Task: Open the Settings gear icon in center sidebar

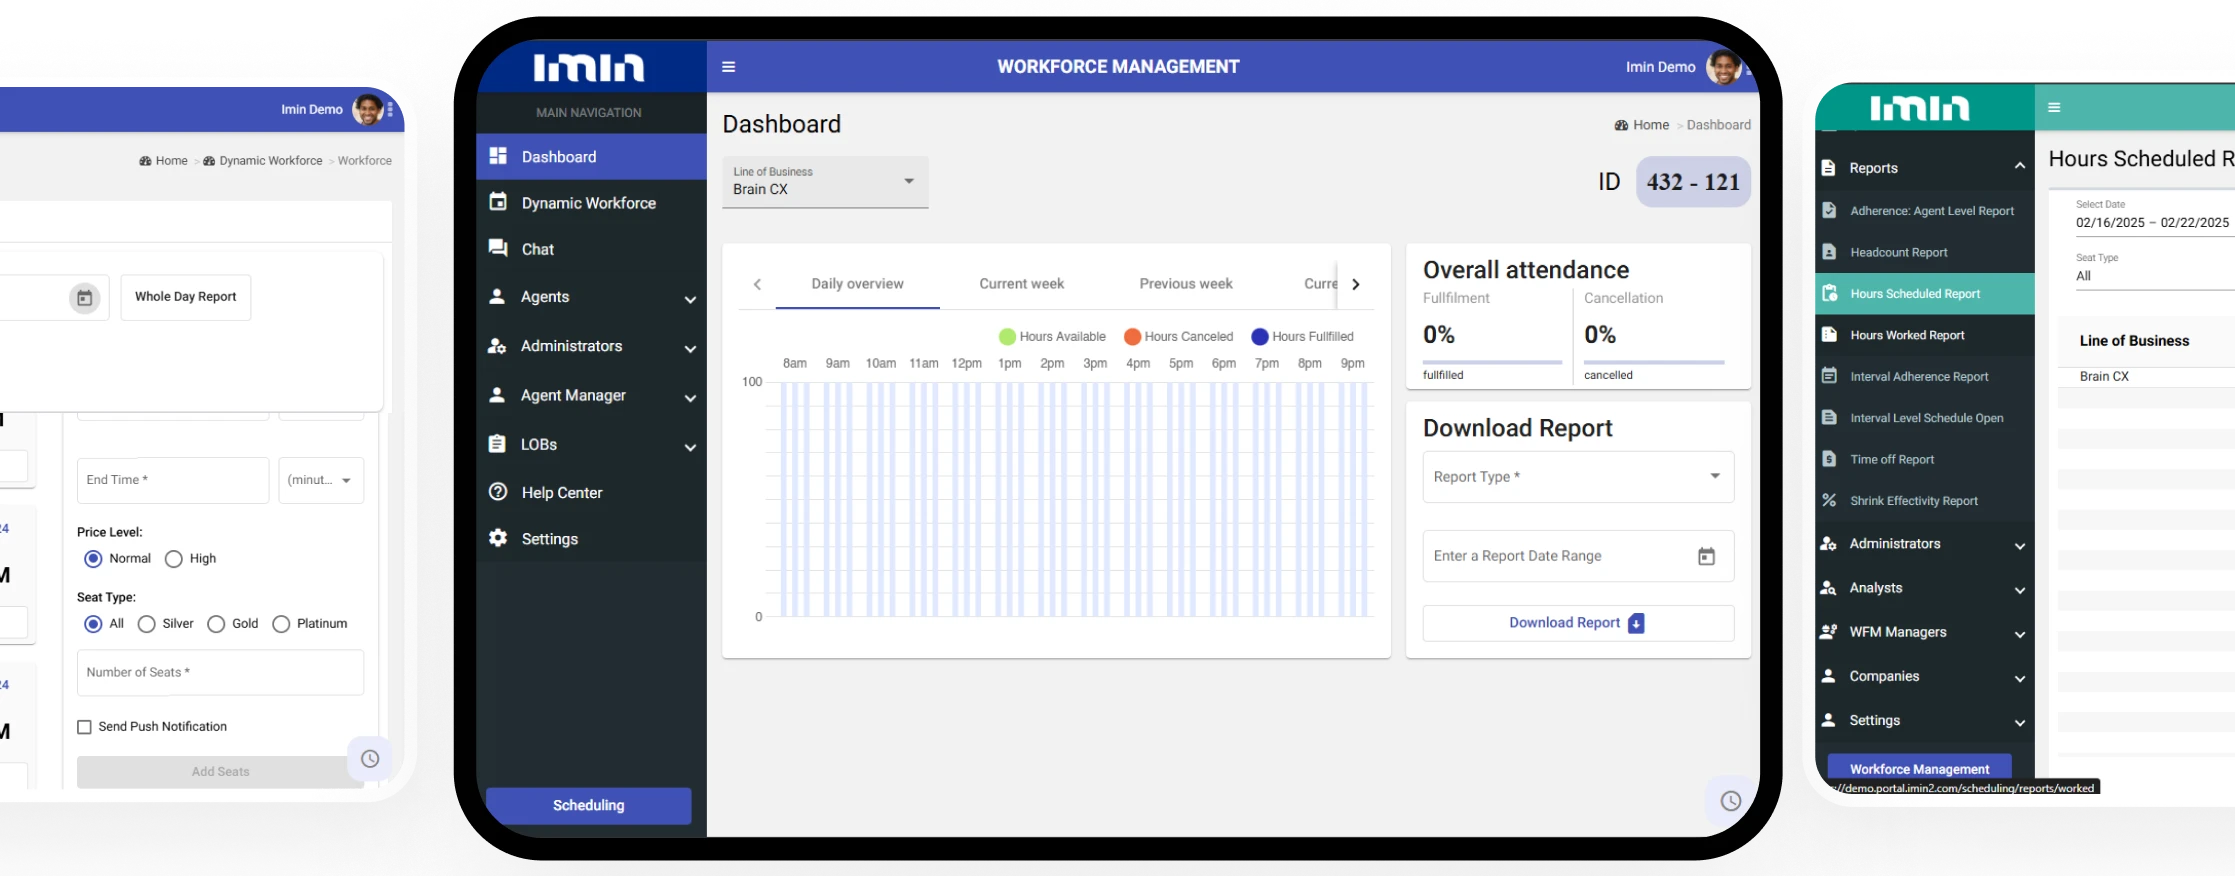Action: 497,538
